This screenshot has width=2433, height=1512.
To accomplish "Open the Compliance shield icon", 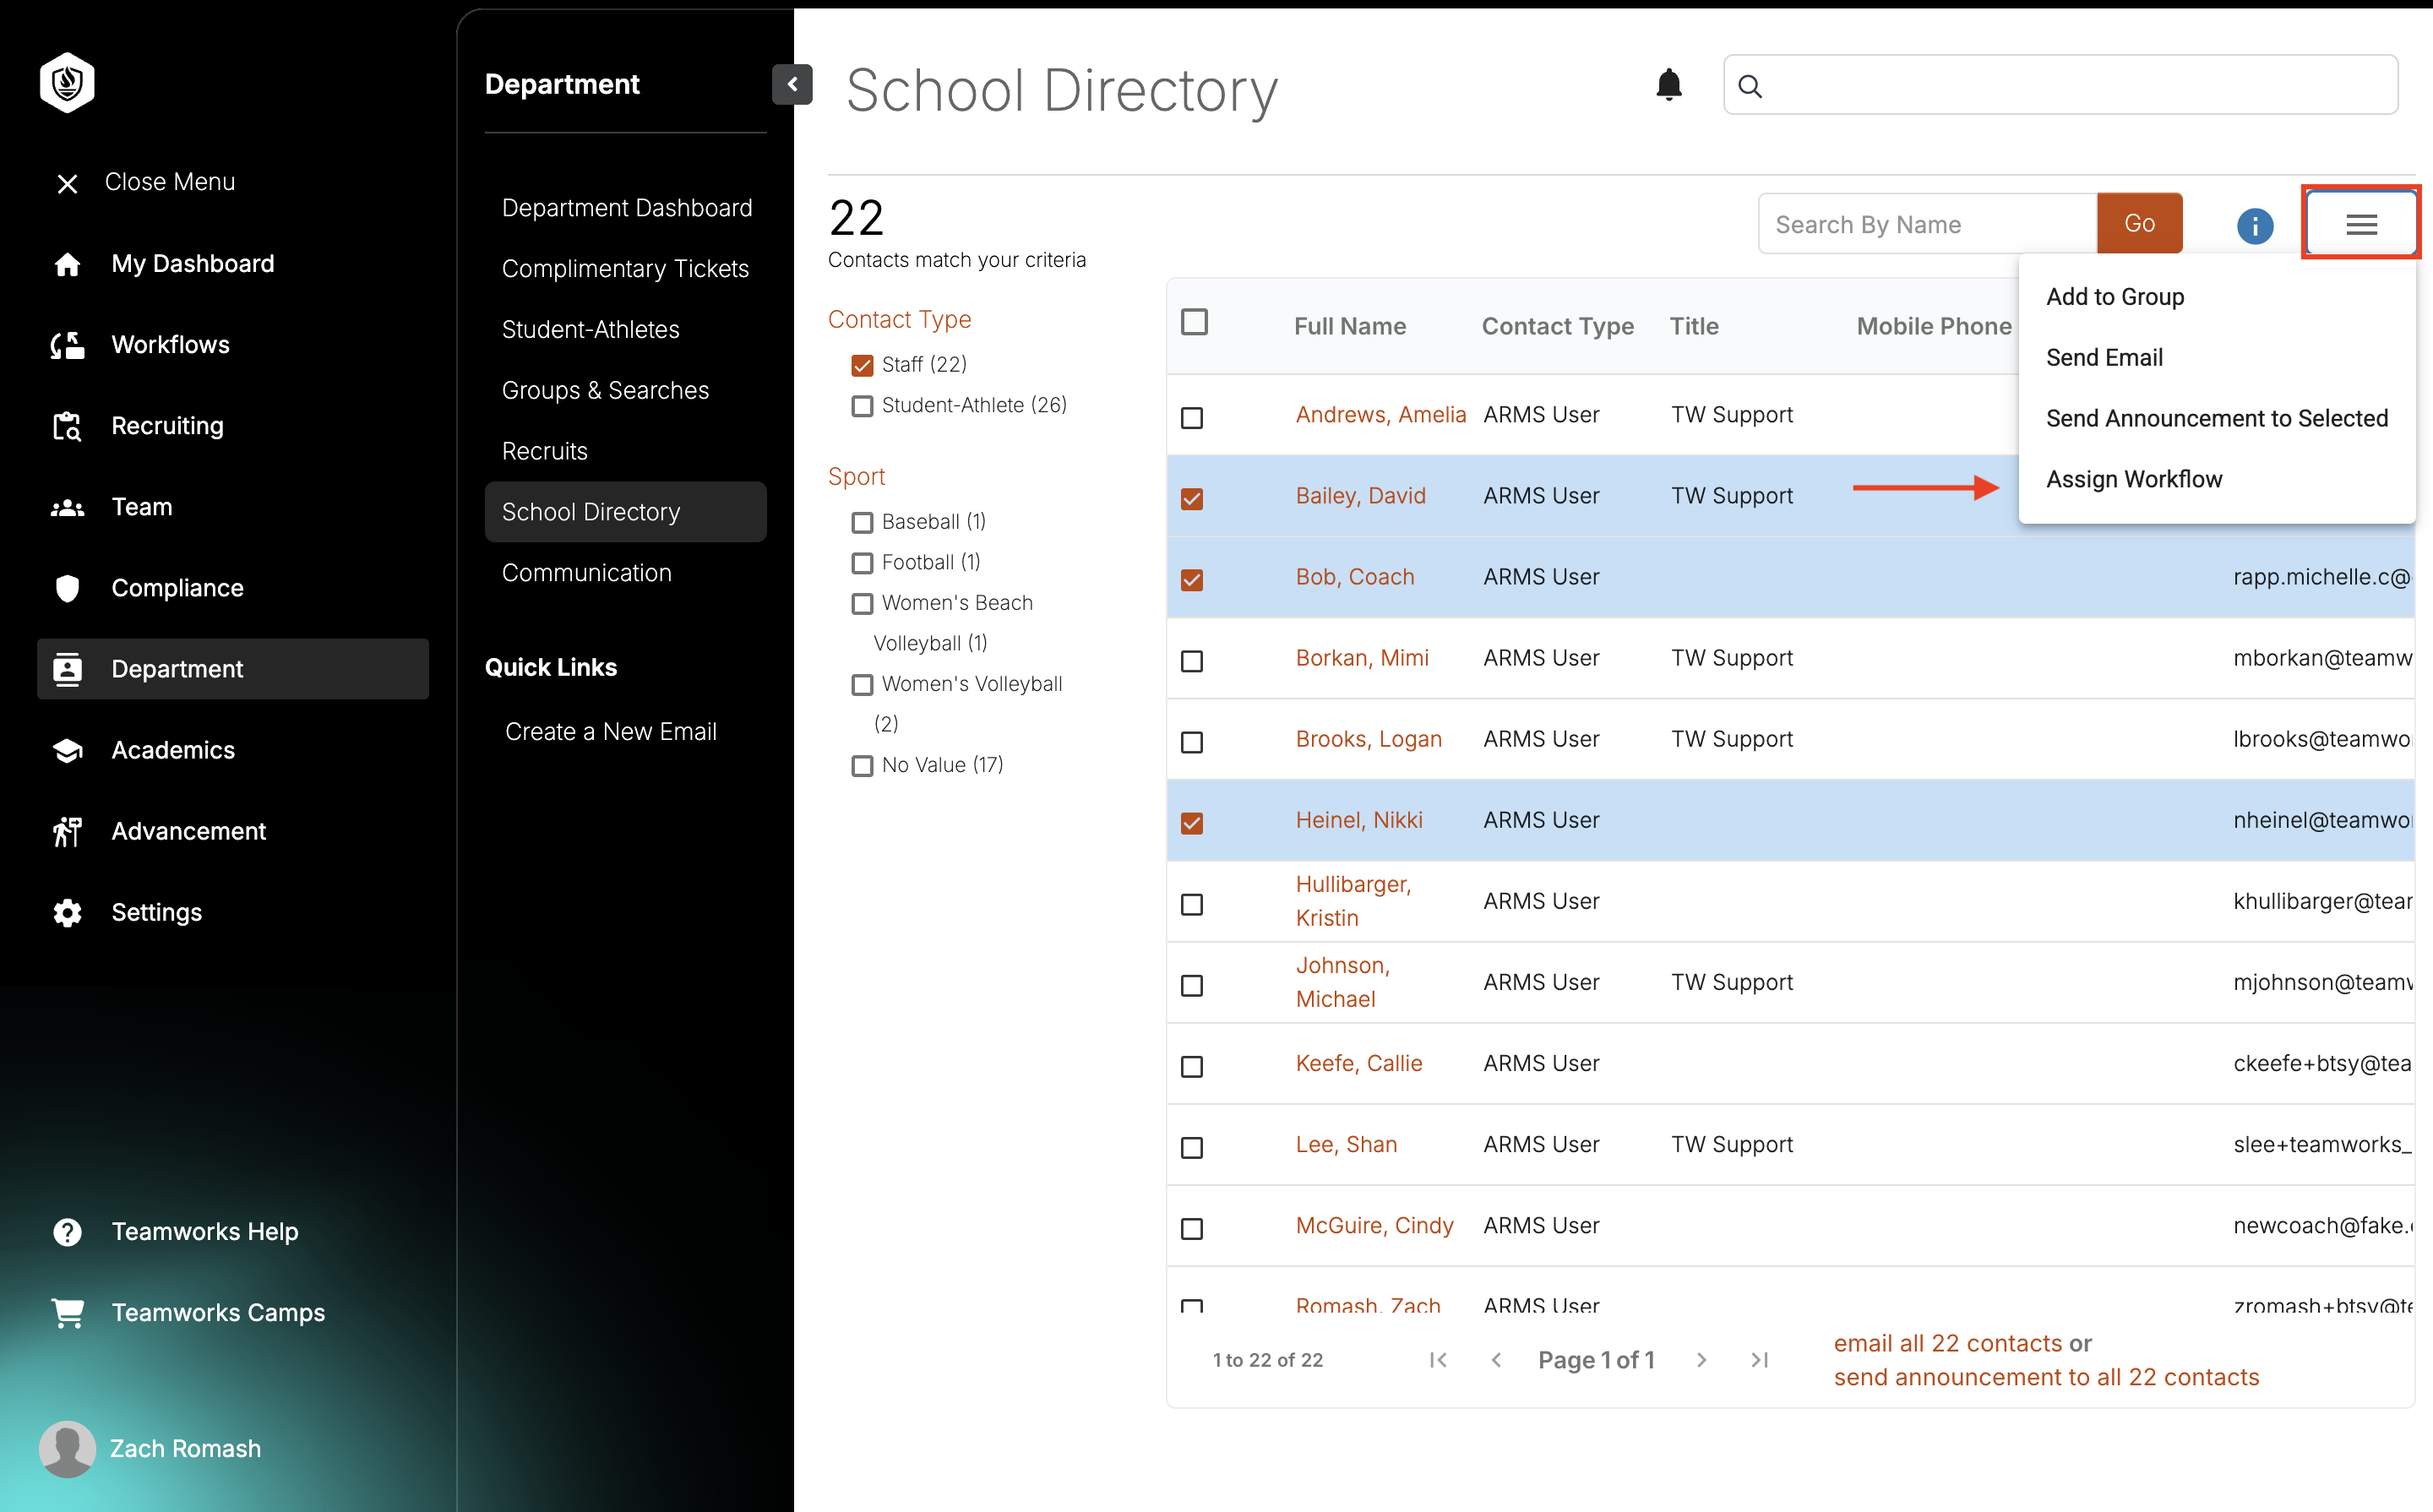I will tap(67, 588).
